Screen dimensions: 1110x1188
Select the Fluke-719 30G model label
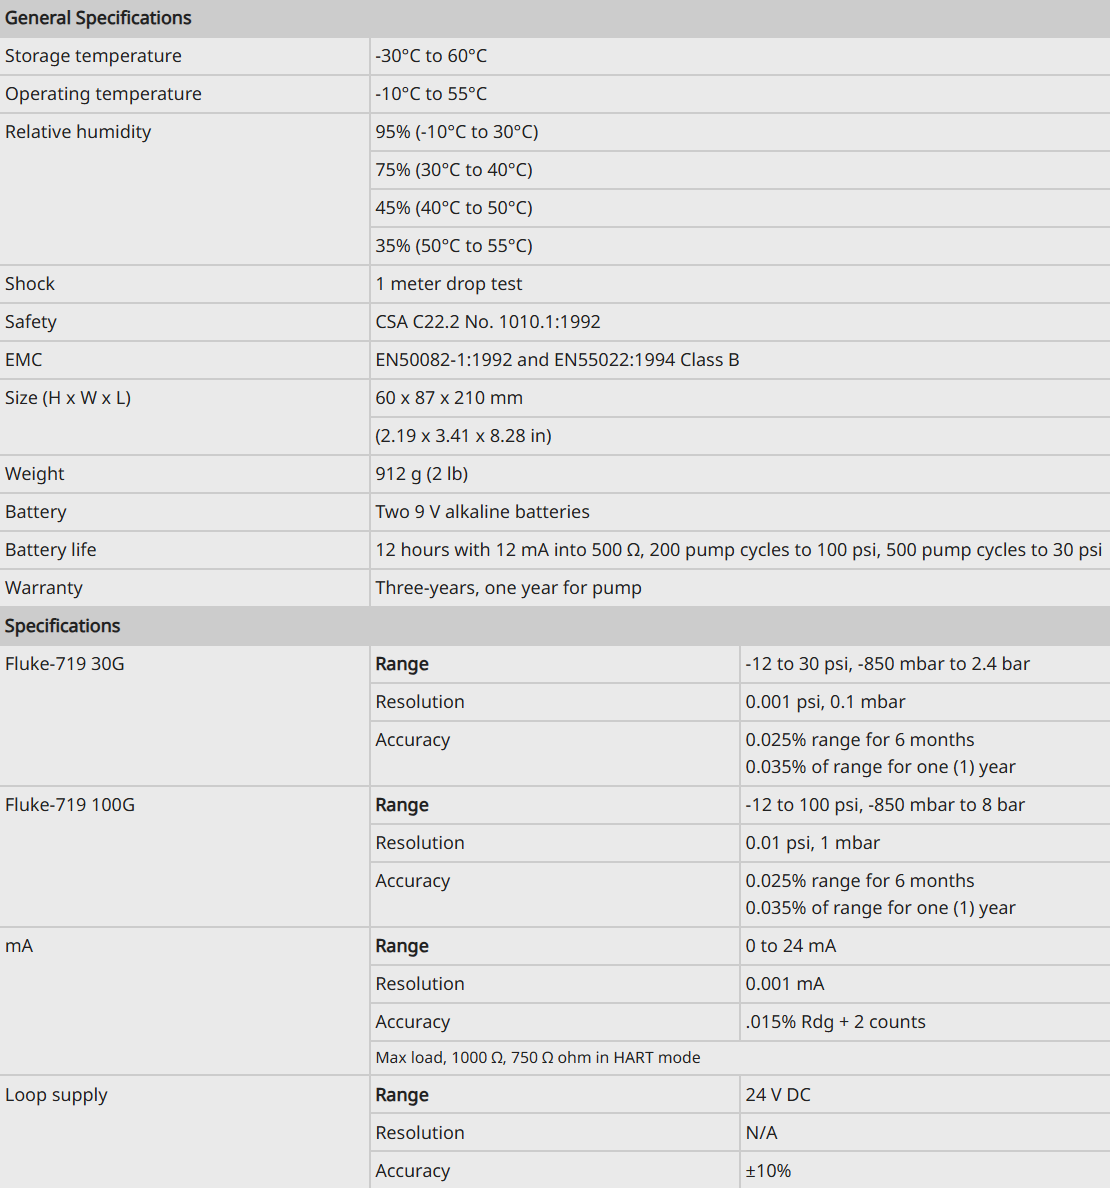pos(64,664)
